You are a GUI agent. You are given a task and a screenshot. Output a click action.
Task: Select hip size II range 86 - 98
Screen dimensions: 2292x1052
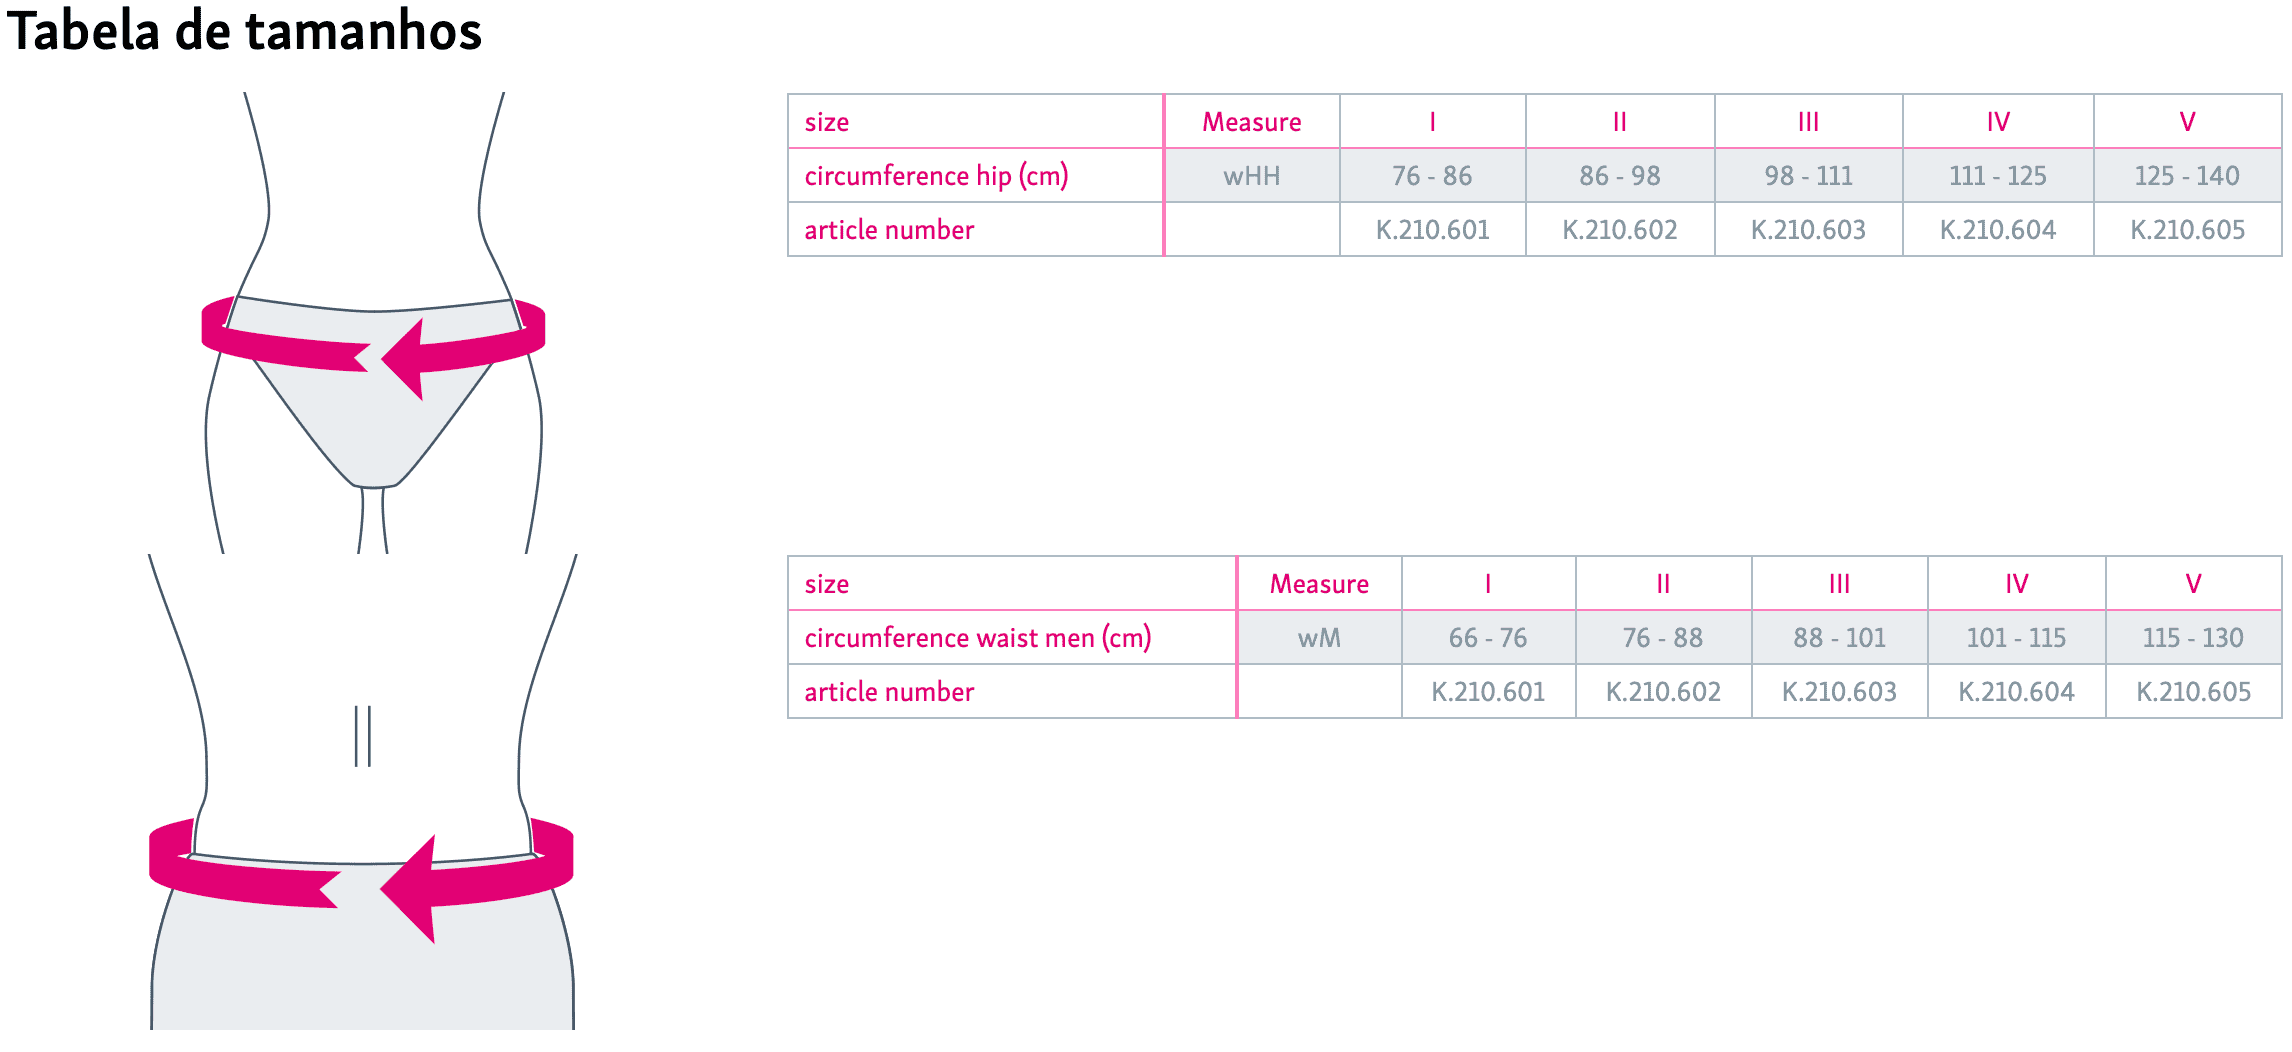pos(1620,176)
